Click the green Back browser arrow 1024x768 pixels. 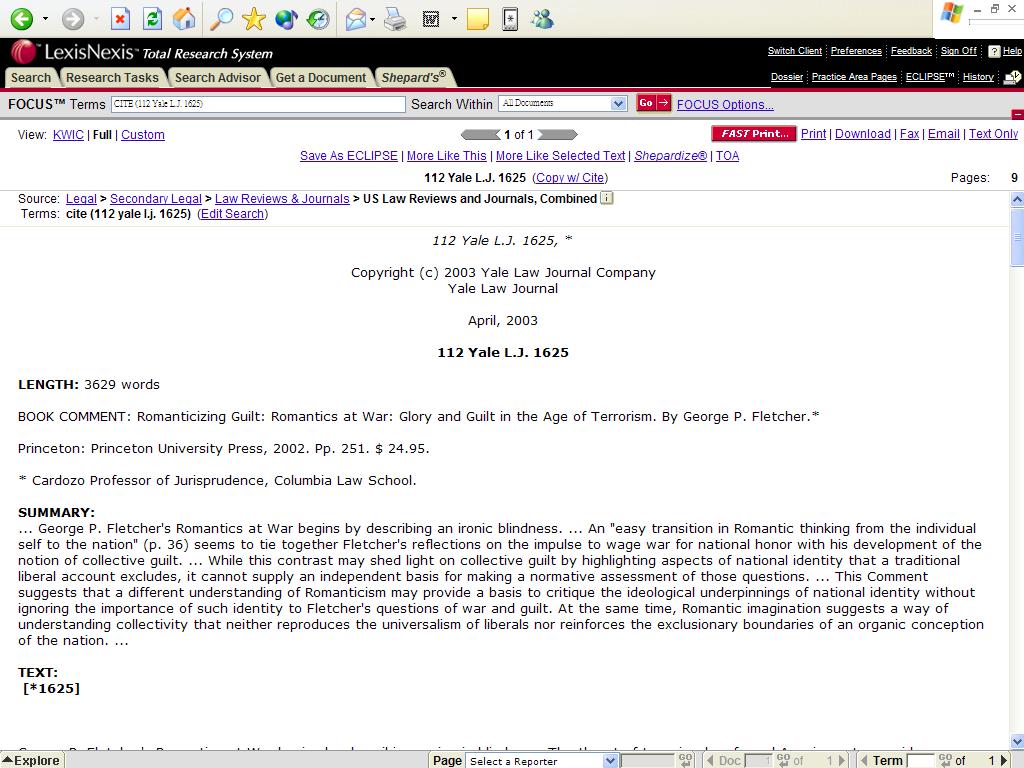[22, 19]
